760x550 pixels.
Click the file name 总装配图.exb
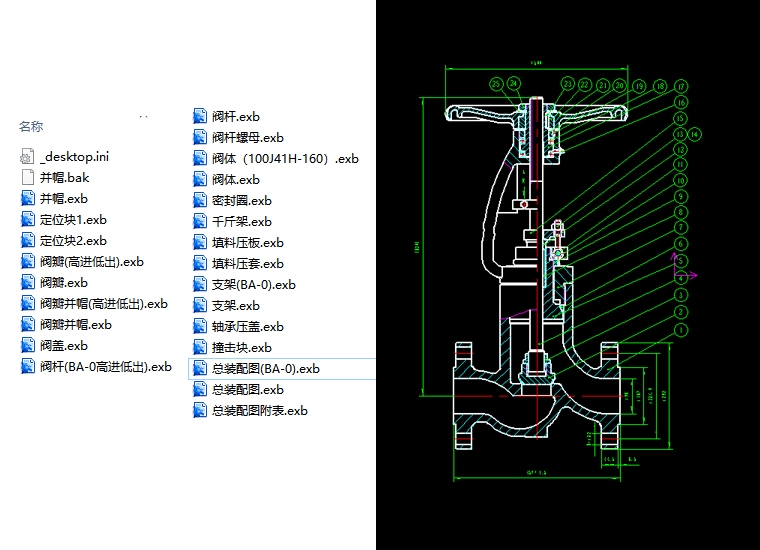(x=247, y=389)
